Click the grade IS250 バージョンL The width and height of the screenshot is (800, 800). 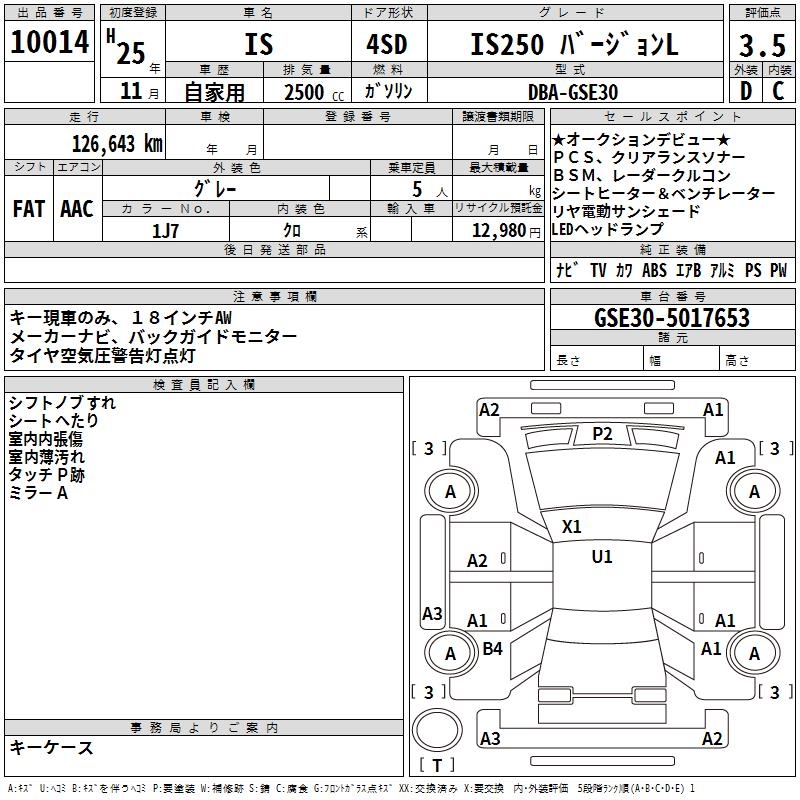click(574, 44)
